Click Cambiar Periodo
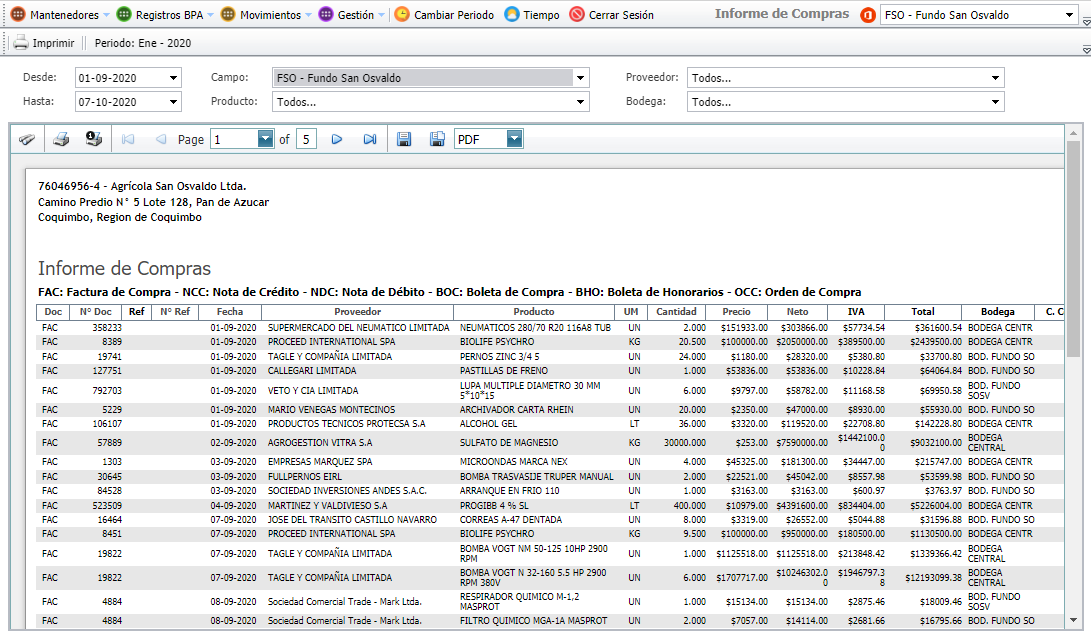Viewport: 1091px width, 637px height. click(x=444, y=15)
